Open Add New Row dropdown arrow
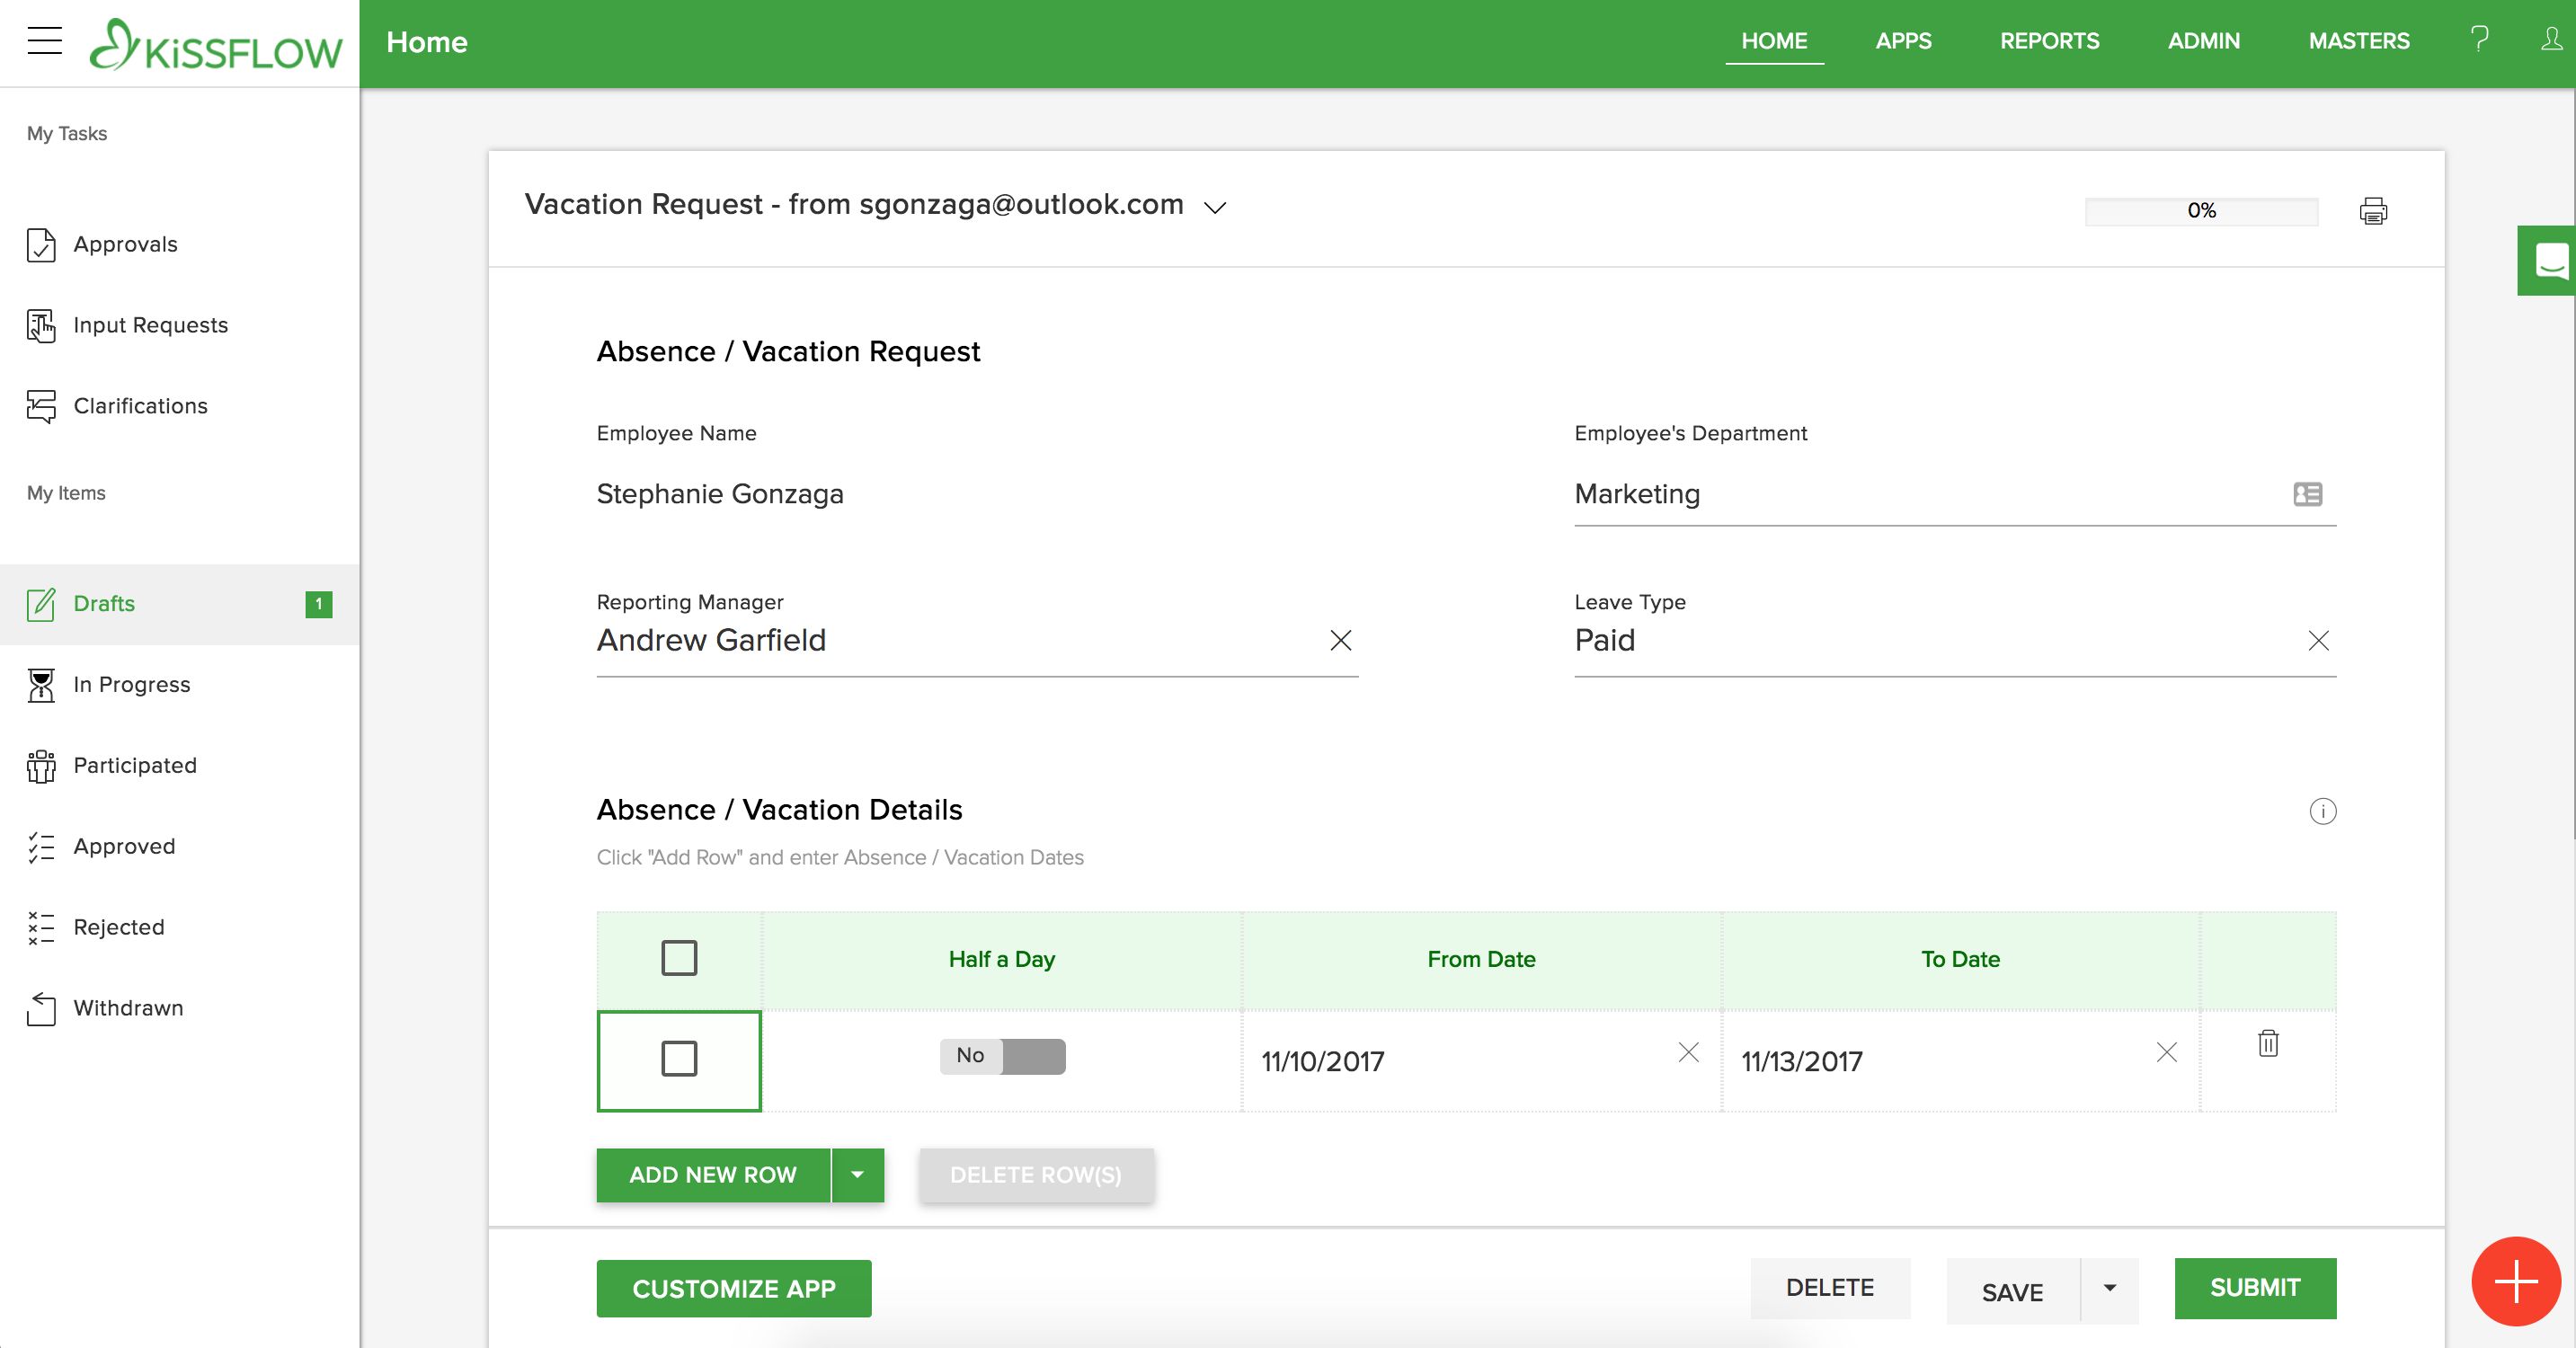This screenshot has height=1348, width=2576. (x=857, y=1175)
